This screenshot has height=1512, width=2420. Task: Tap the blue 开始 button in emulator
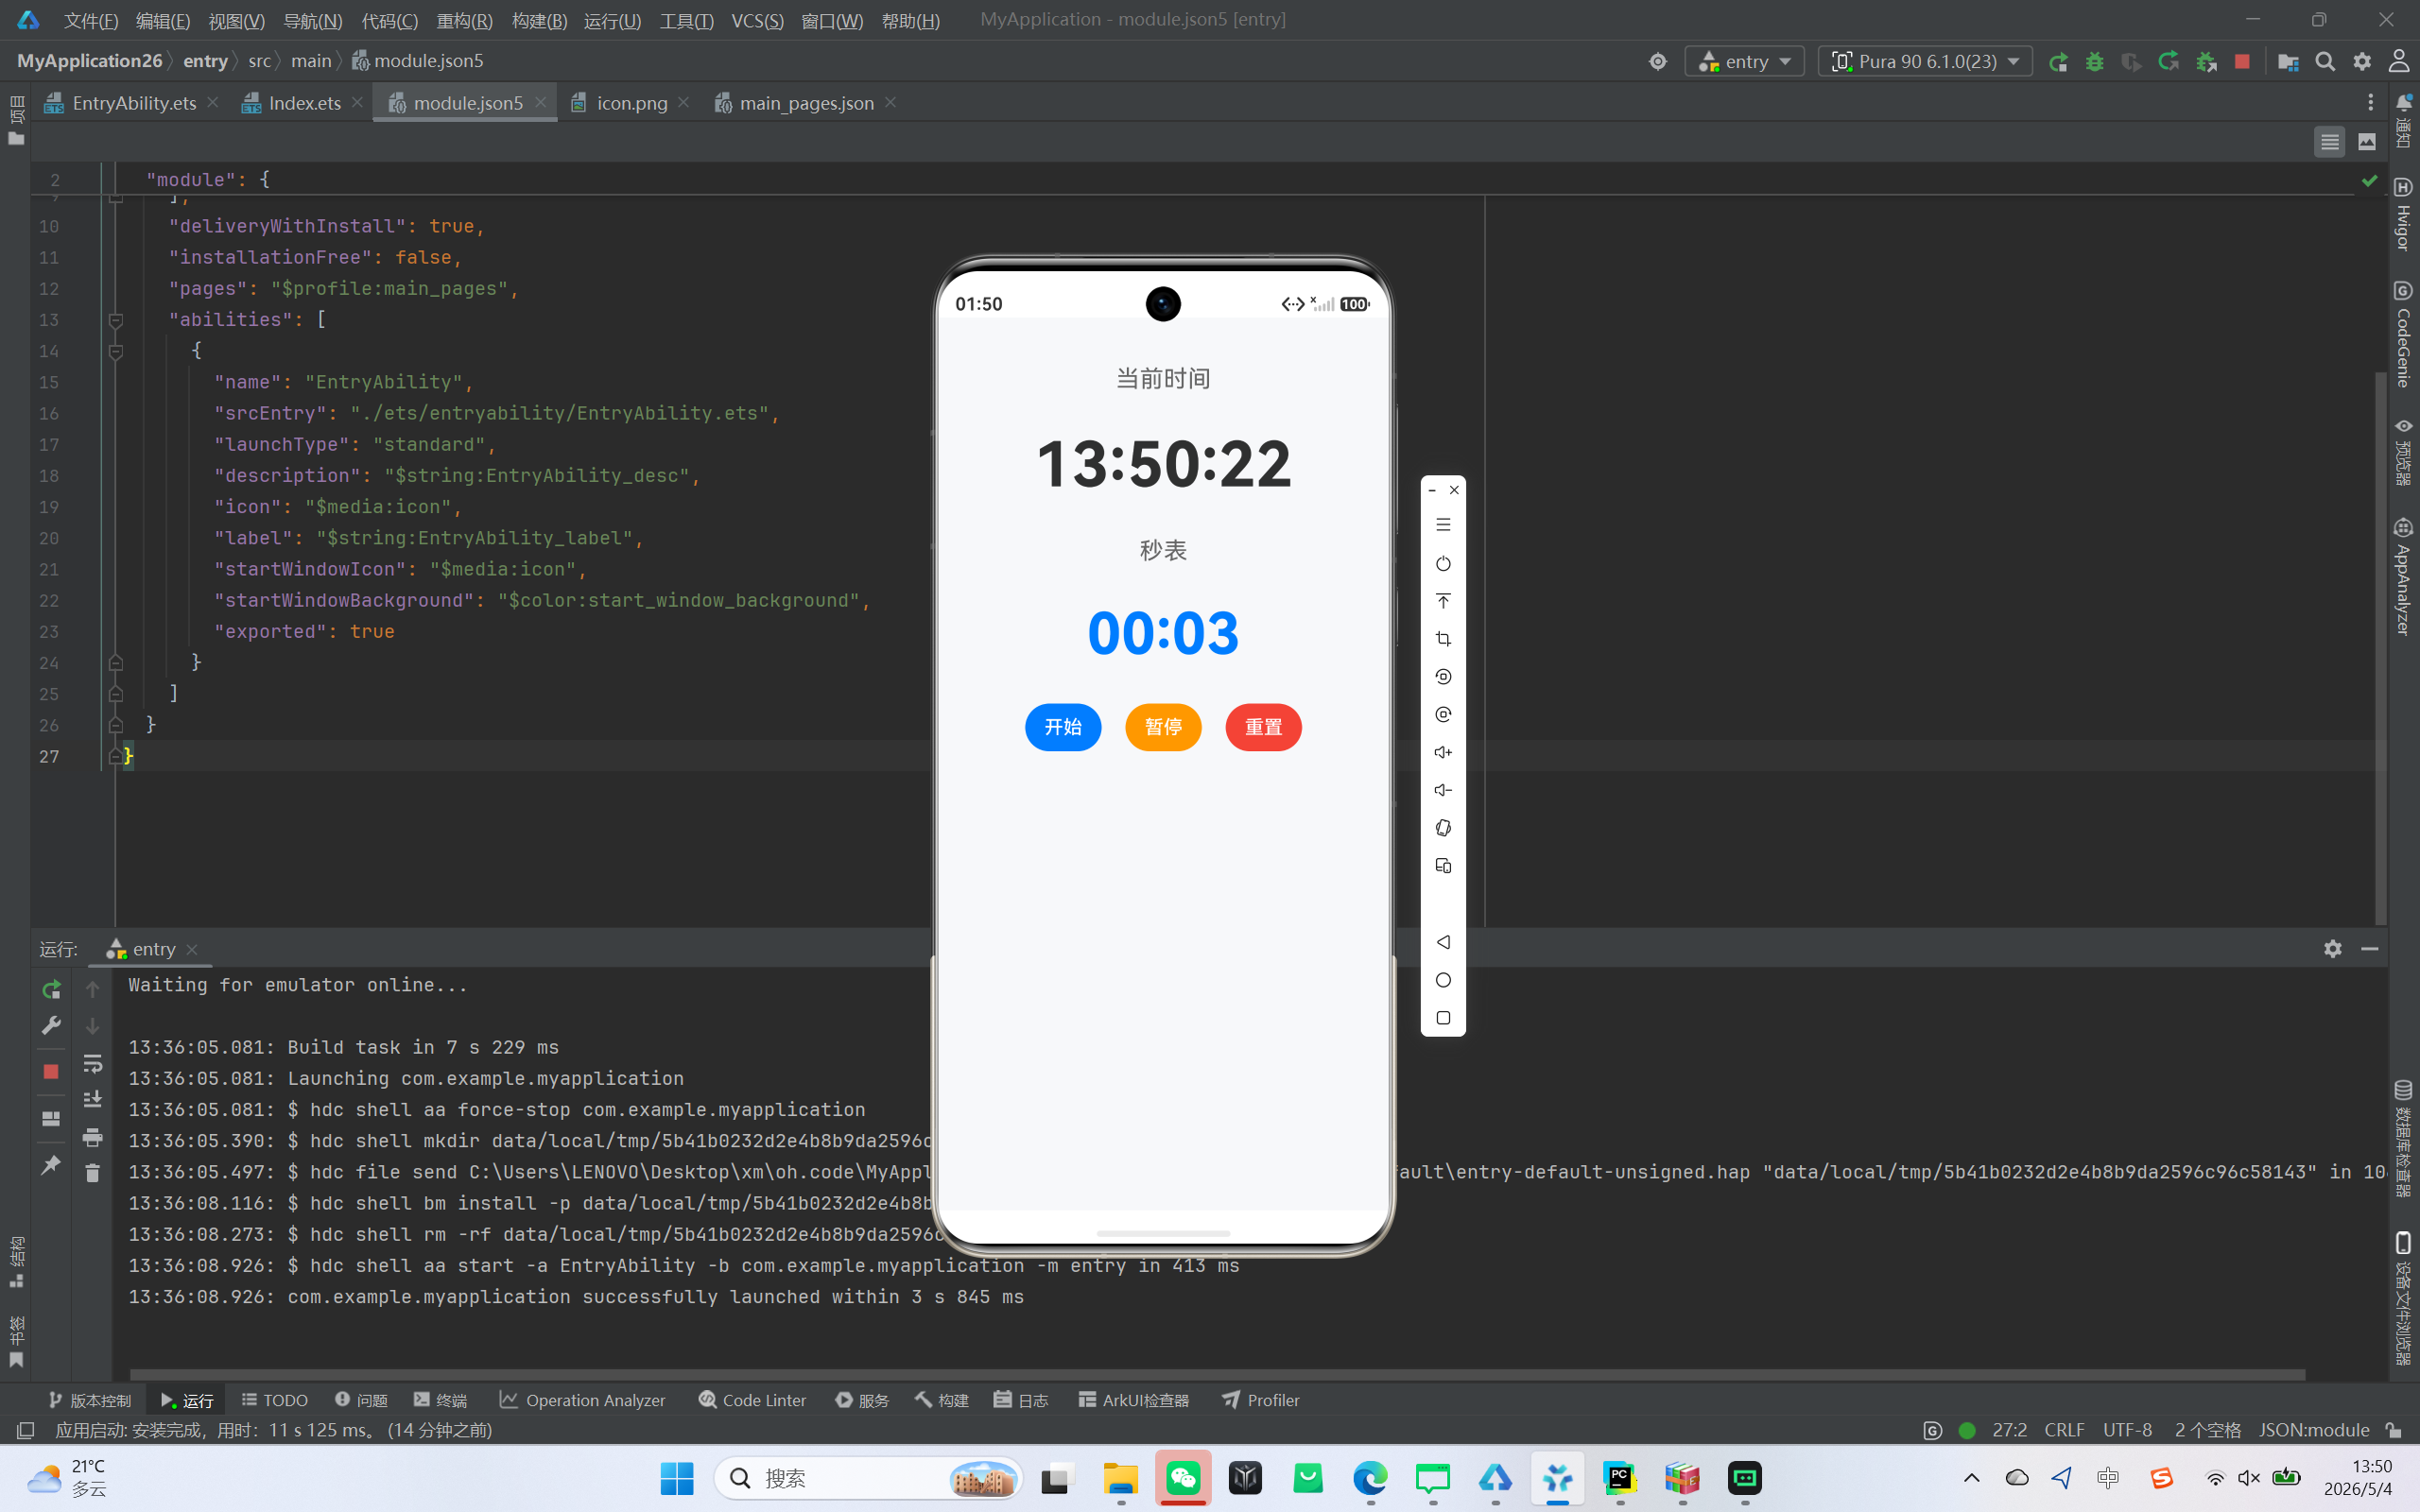pyautogui.click(x=1063, y=727)
